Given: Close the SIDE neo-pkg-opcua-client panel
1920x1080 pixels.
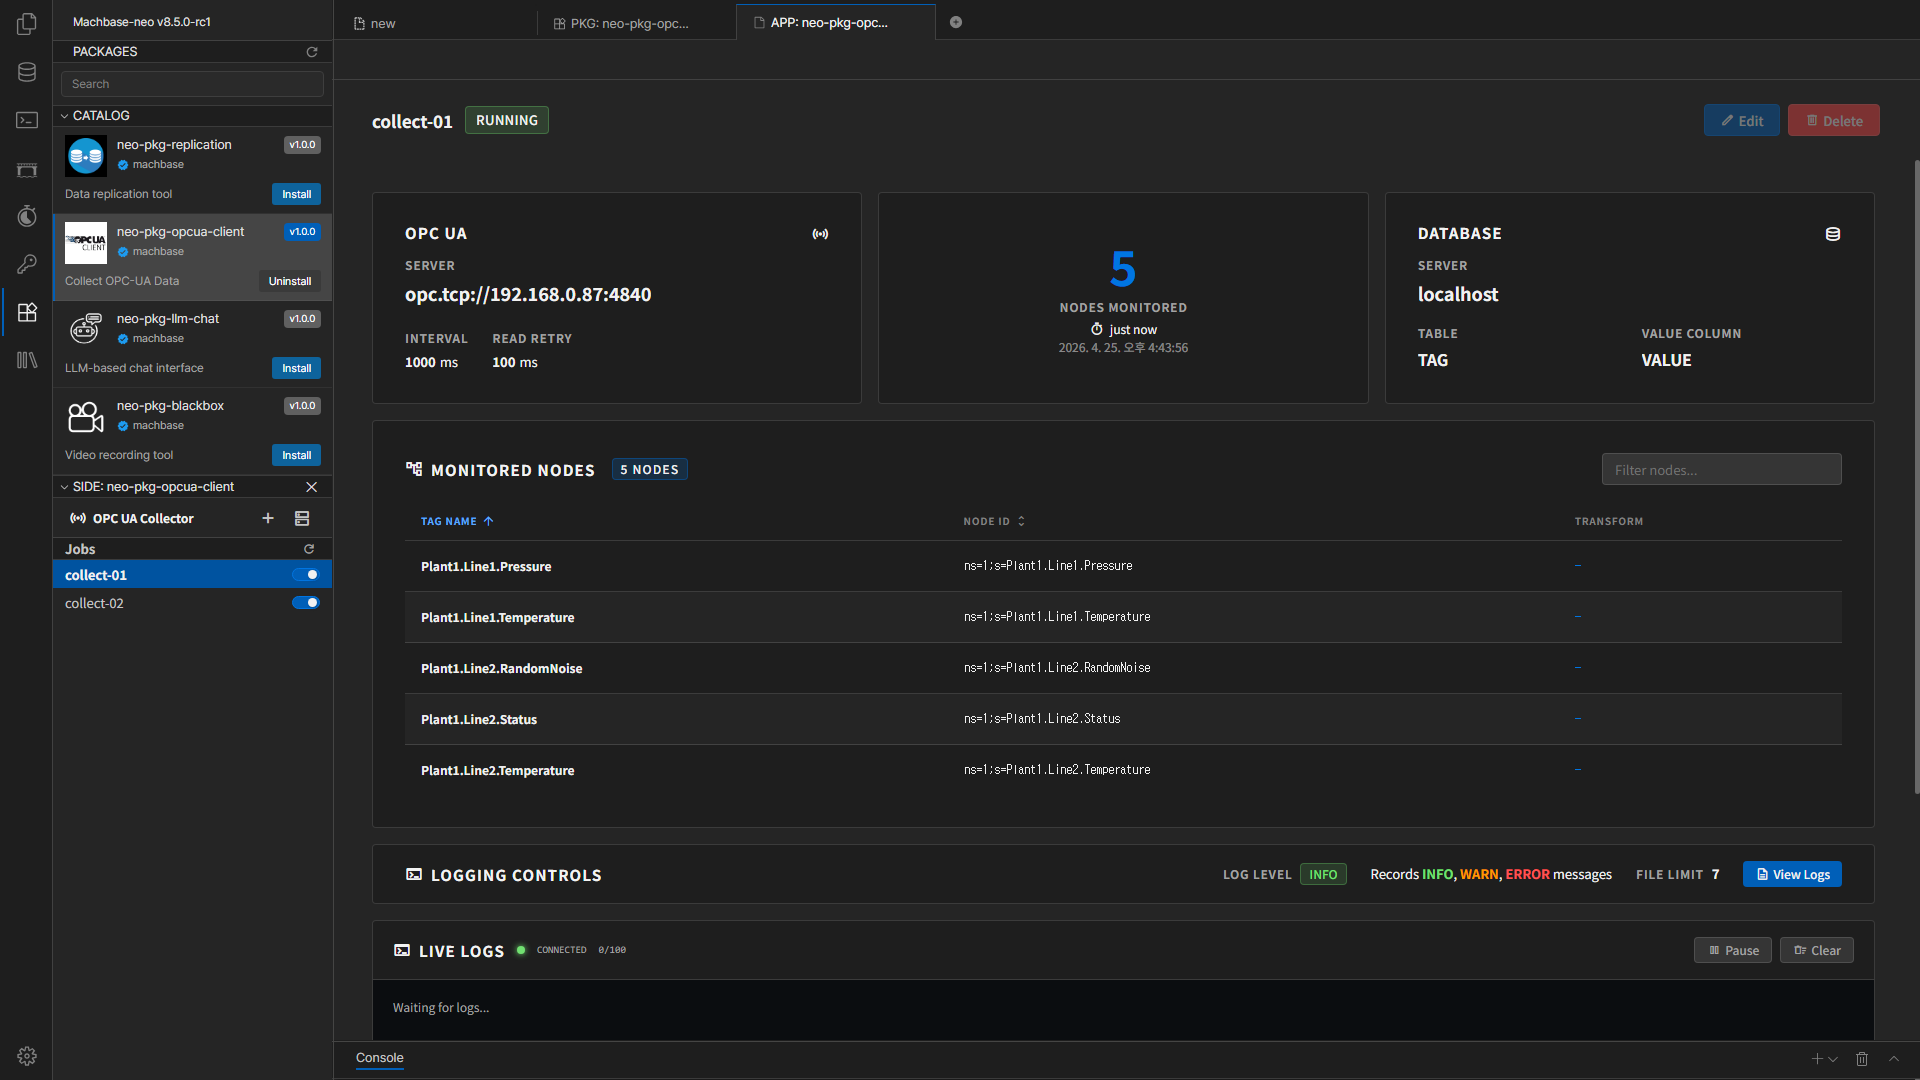Looking at the screenshot, I should [x=311, y=487].
